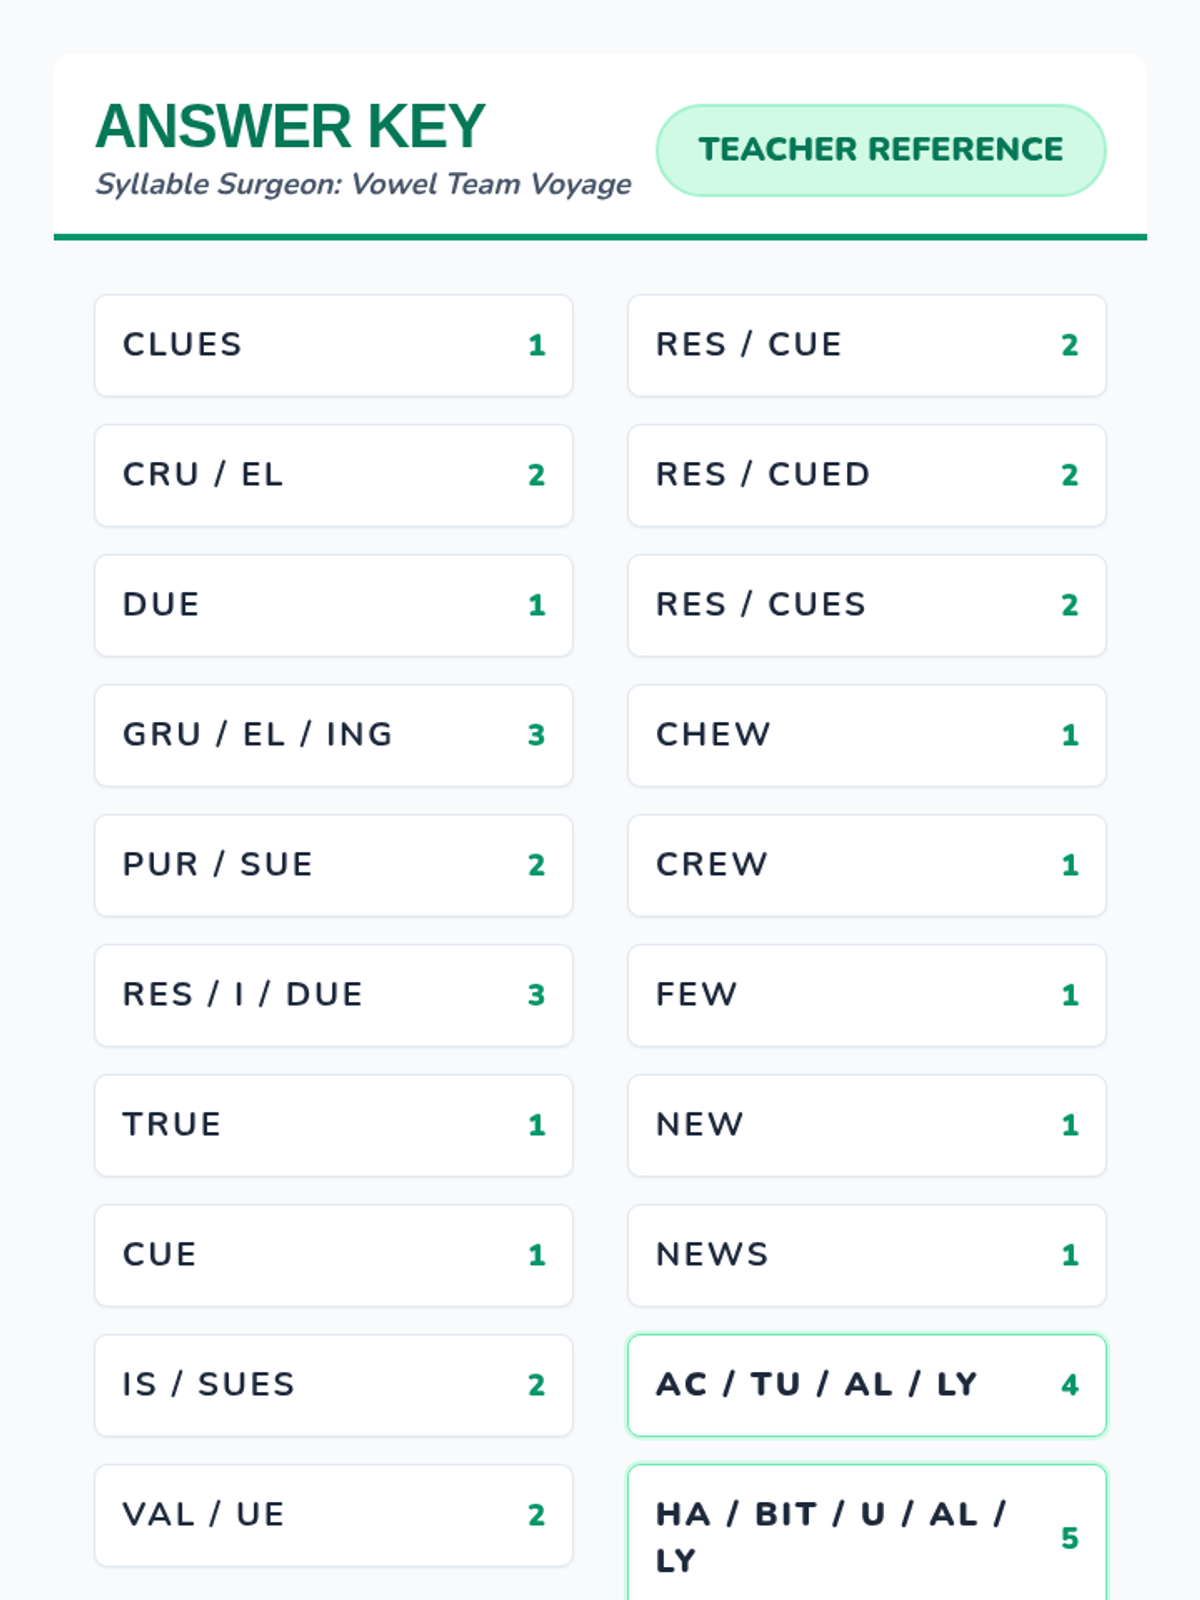Select the RES / CUED card

[866, 475]
